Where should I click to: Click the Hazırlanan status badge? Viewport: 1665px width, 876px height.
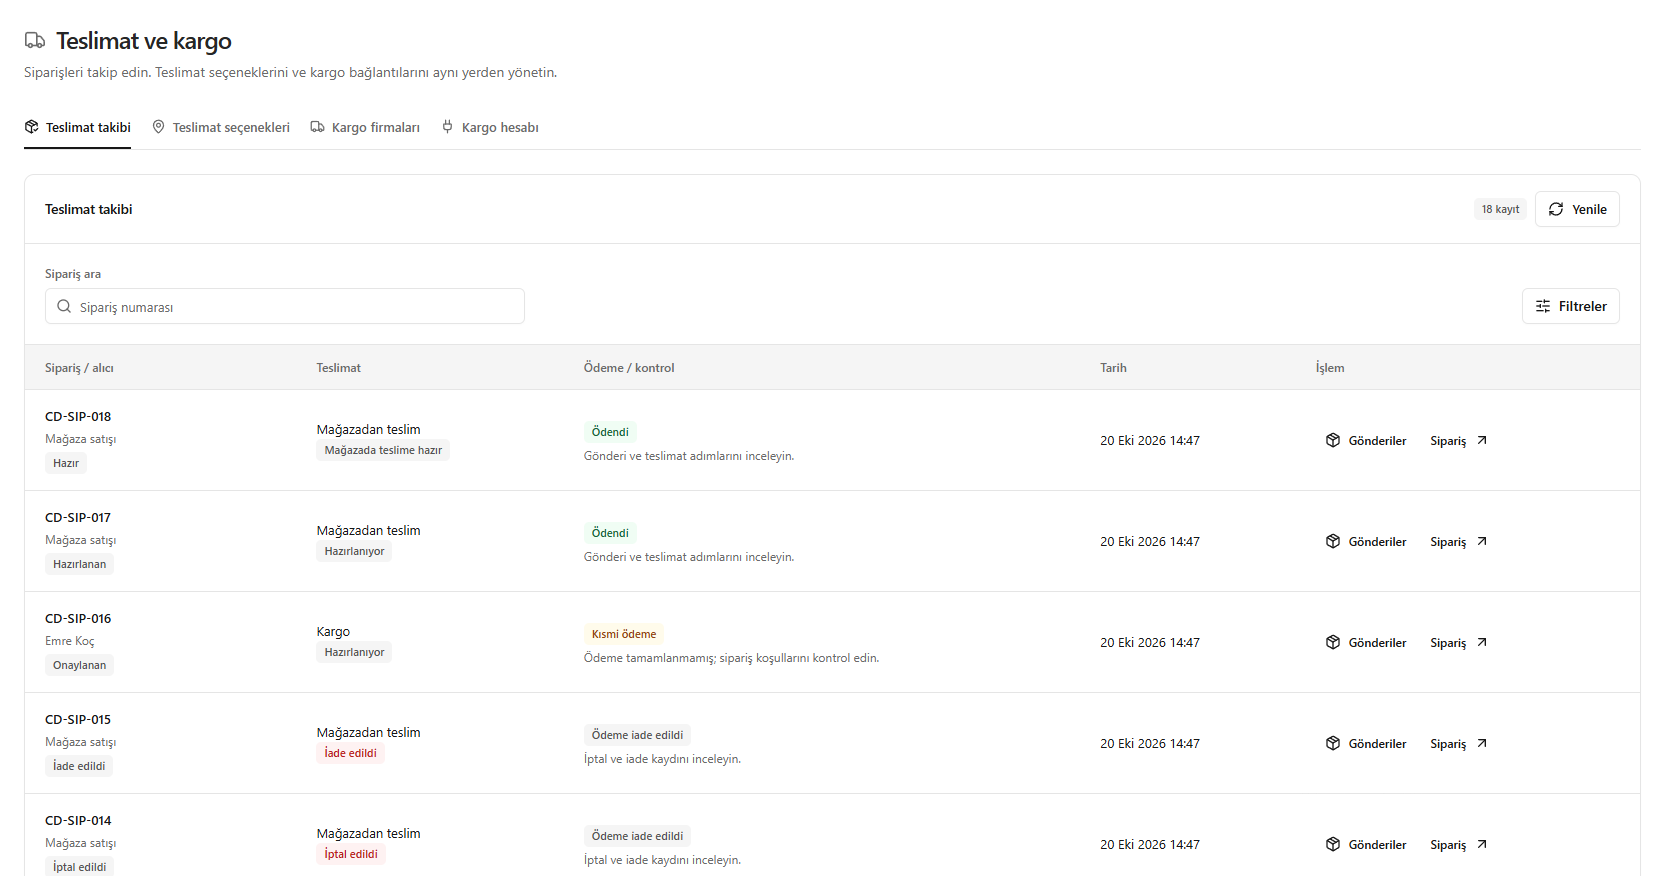(79, 564)
